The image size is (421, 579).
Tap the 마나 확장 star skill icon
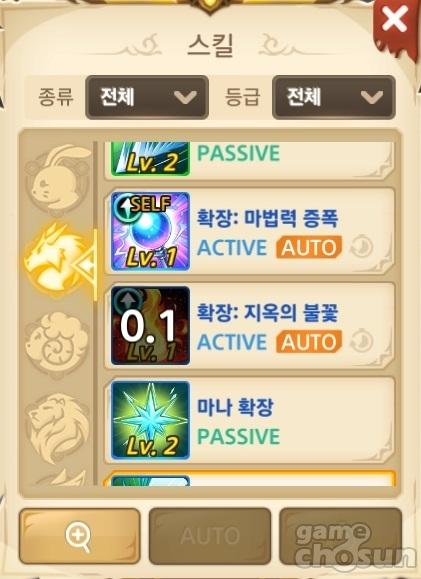151,420
